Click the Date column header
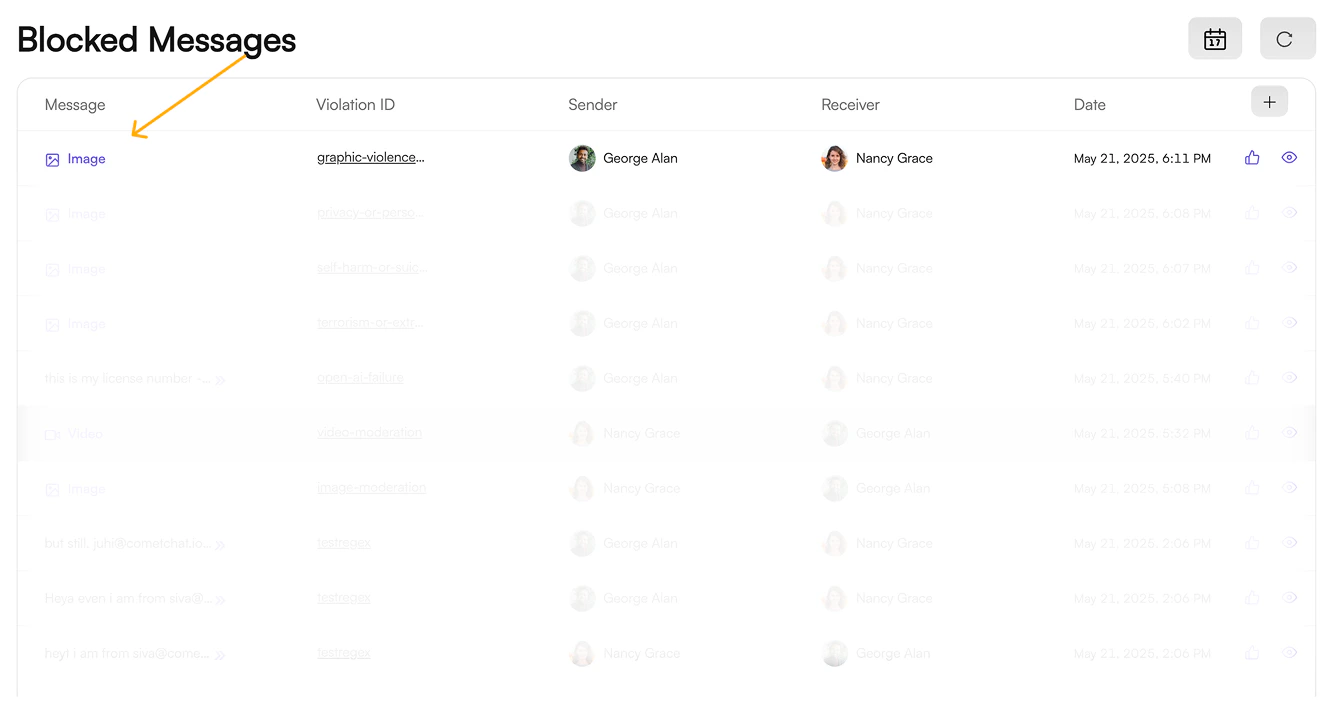 [1090, 105]
